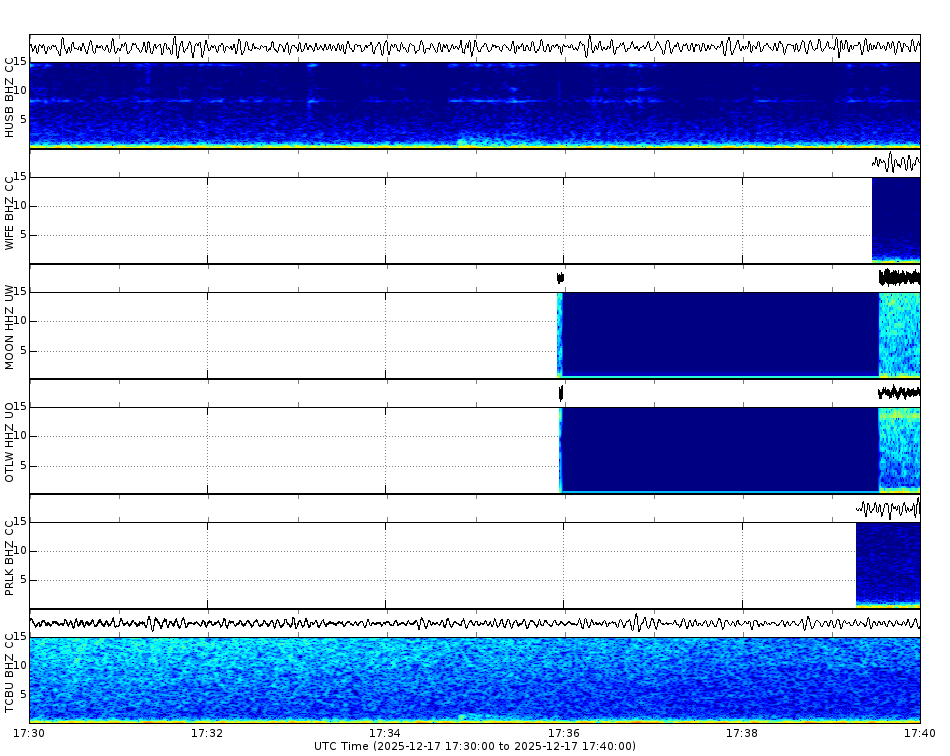Select the TCBU BHZ CC station label
The height and width of the screenshot is (756, 950).
click(x=10, y=670)
